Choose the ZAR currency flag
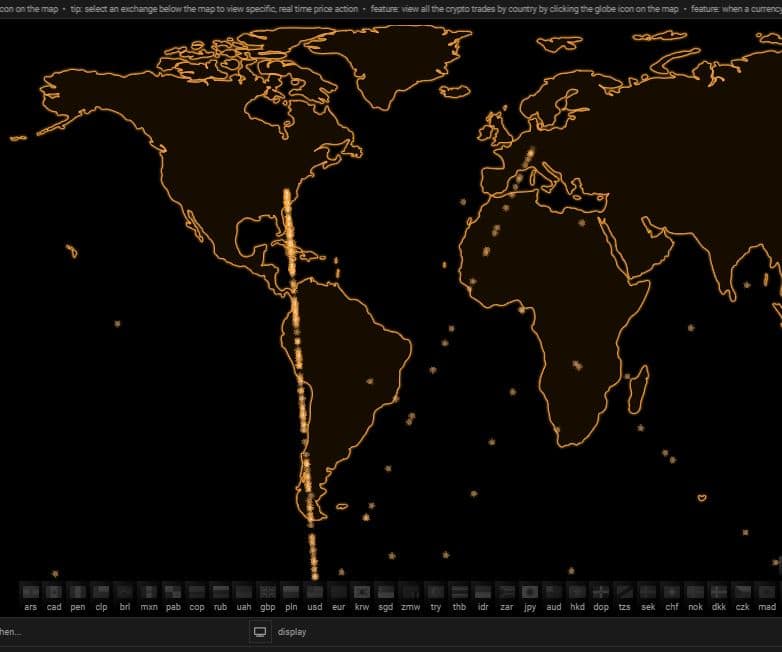The width and height of the screenshot is (782, 652). click(x=506, y=591)
